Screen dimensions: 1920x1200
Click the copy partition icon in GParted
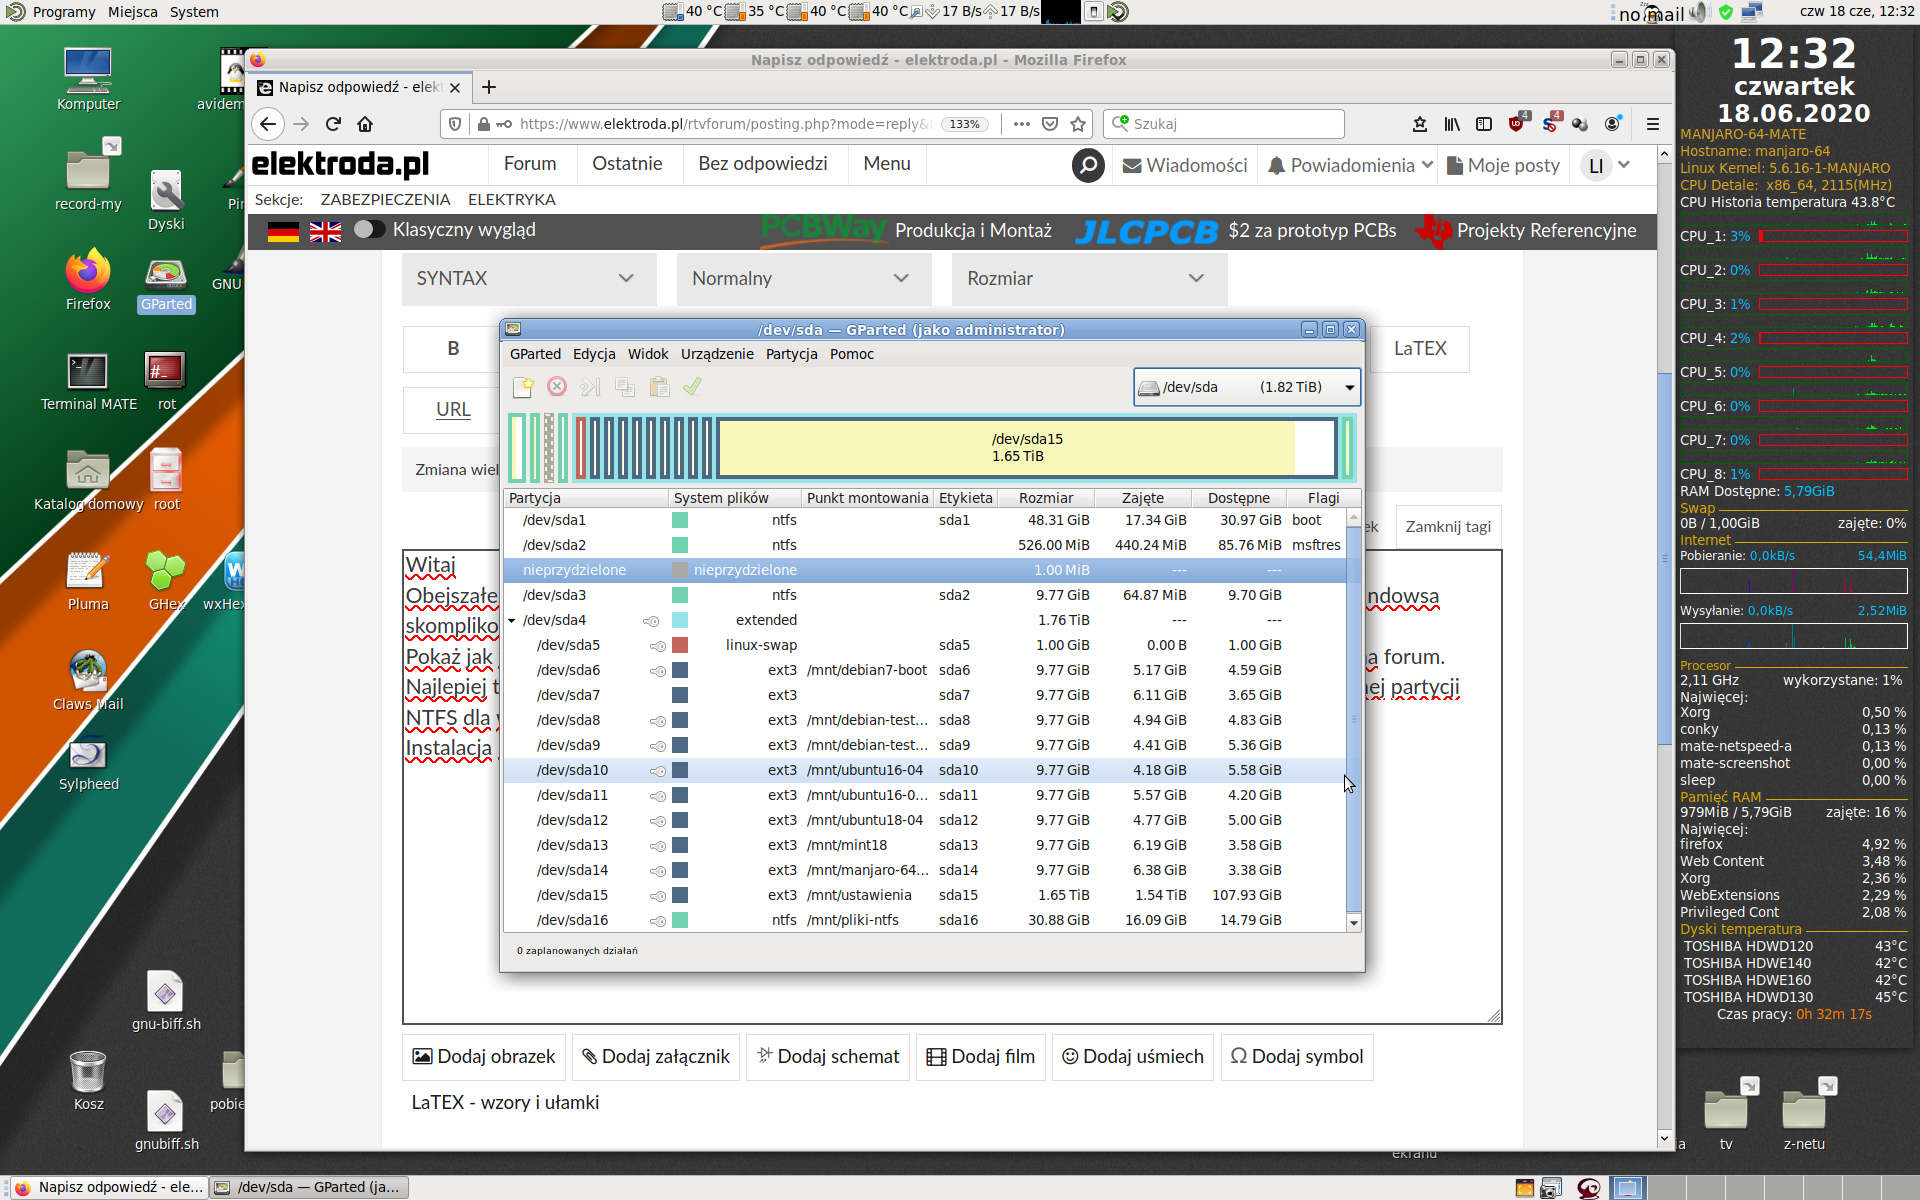tap(625, 387)
